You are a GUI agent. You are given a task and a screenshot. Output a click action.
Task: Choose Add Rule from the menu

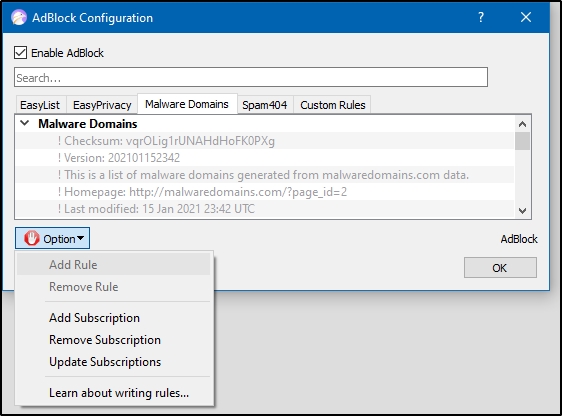(x=114, y=264)
